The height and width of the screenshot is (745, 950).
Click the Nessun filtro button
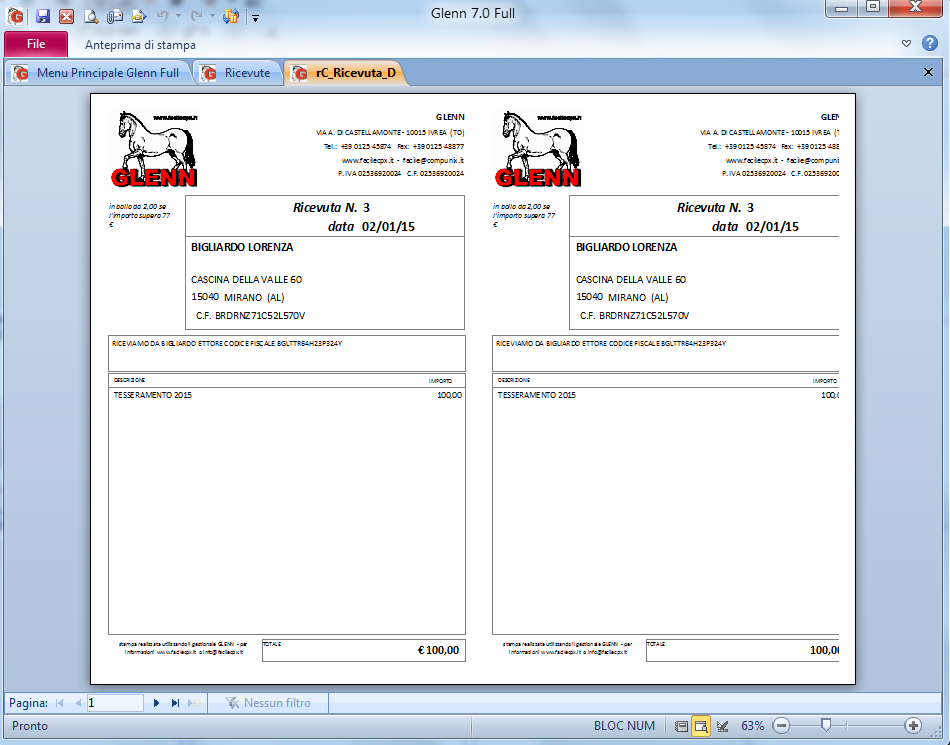pos(268,703)
